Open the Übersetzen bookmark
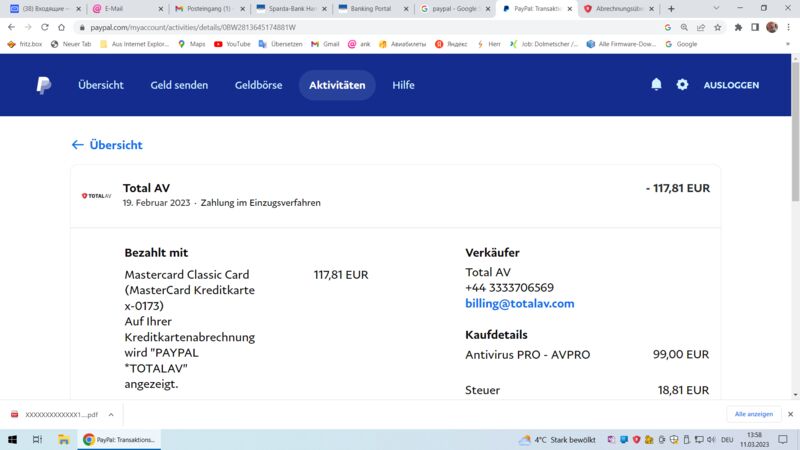Image resolution: width=800 pixels, height=450 pixels. tap(281, 44)
